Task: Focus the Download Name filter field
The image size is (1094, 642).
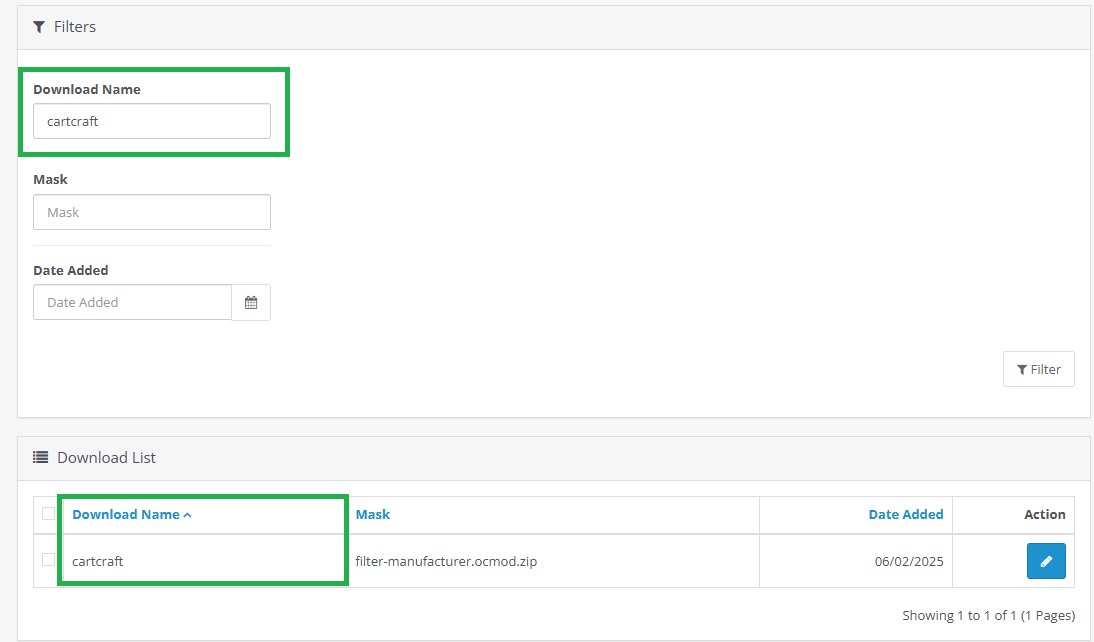Action: (152, 122)
